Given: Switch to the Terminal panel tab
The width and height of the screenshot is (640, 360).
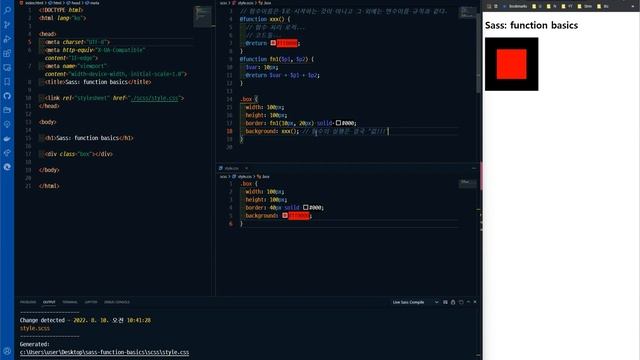Looking at the screenshot, I should [70, 302].
